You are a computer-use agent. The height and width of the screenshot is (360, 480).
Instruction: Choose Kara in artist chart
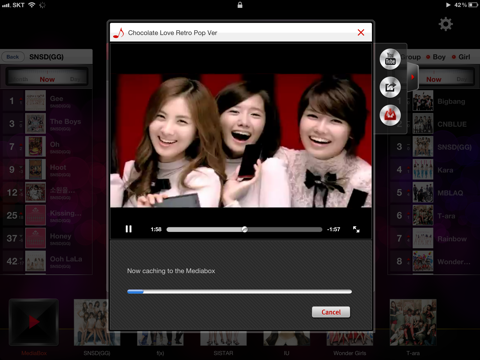coord(433,170)
